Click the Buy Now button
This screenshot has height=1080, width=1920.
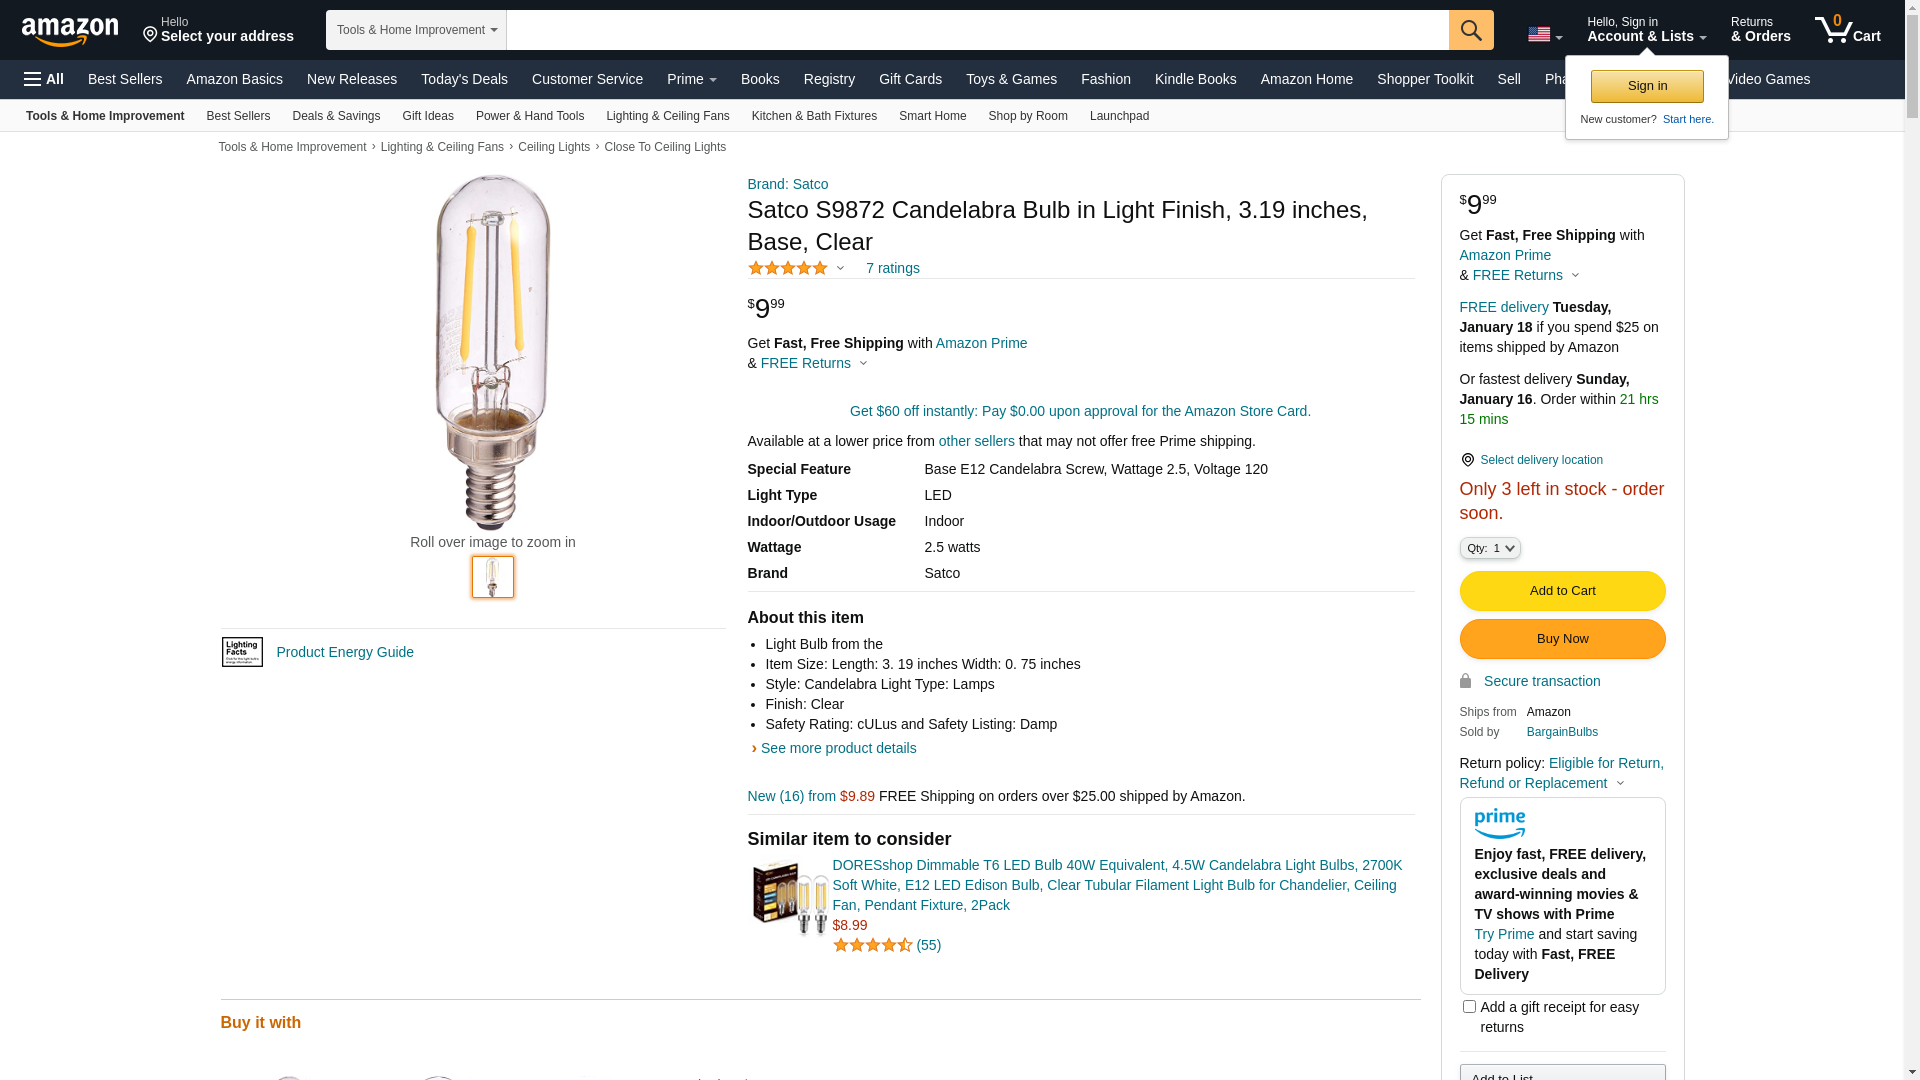[x=1562, y=639]
